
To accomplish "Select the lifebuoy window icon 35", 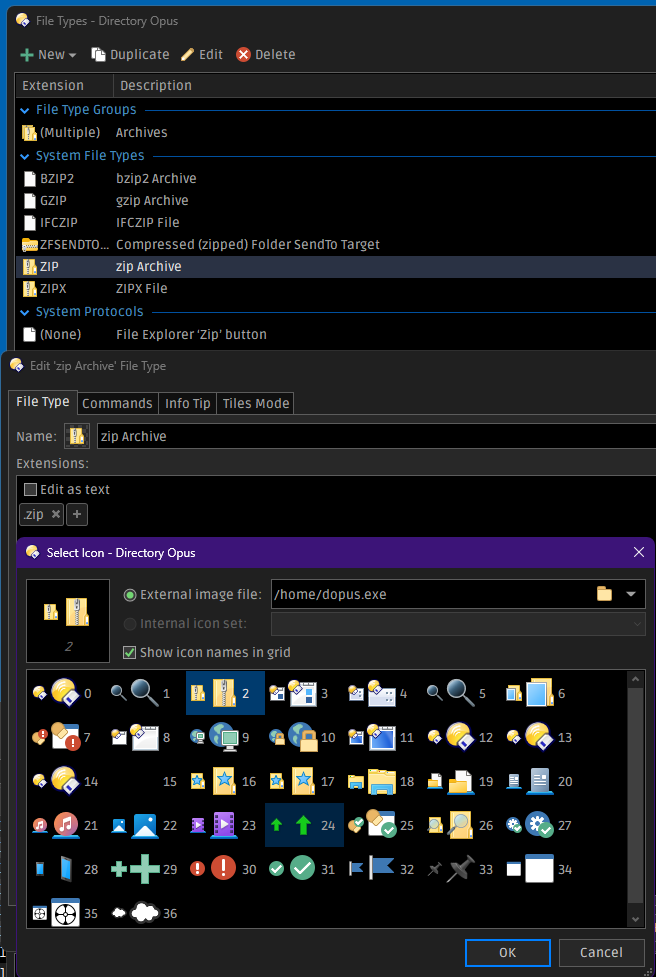I will point(65,913).
